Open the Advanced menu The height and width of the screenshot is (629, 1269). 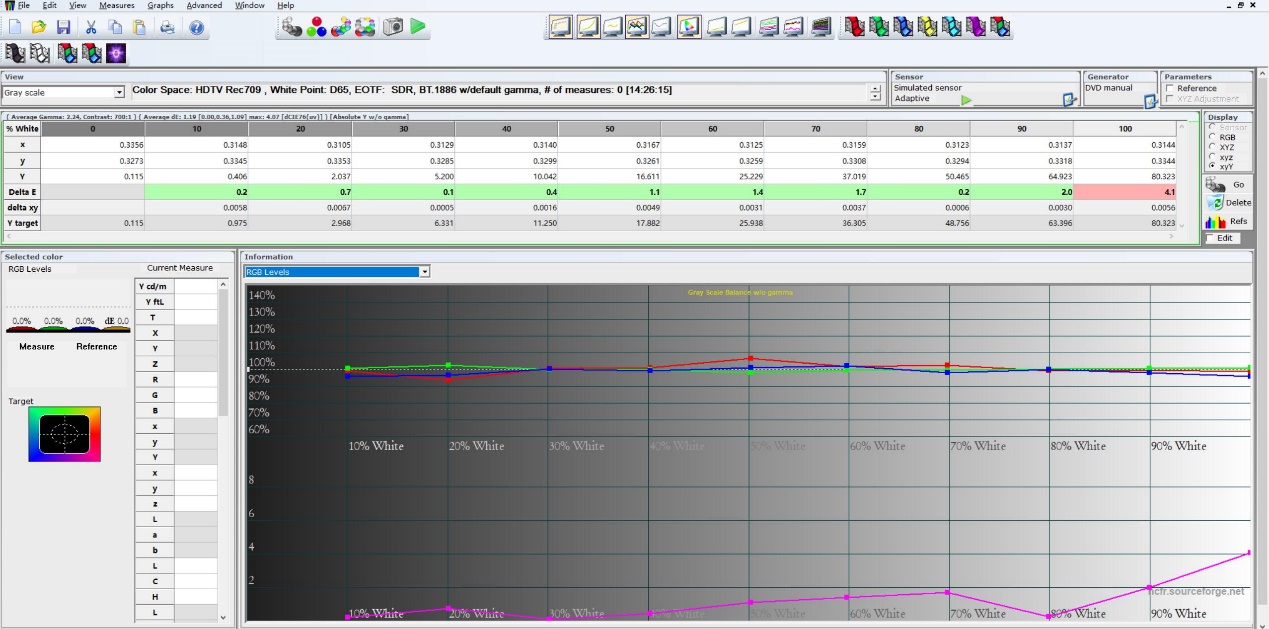205,5
